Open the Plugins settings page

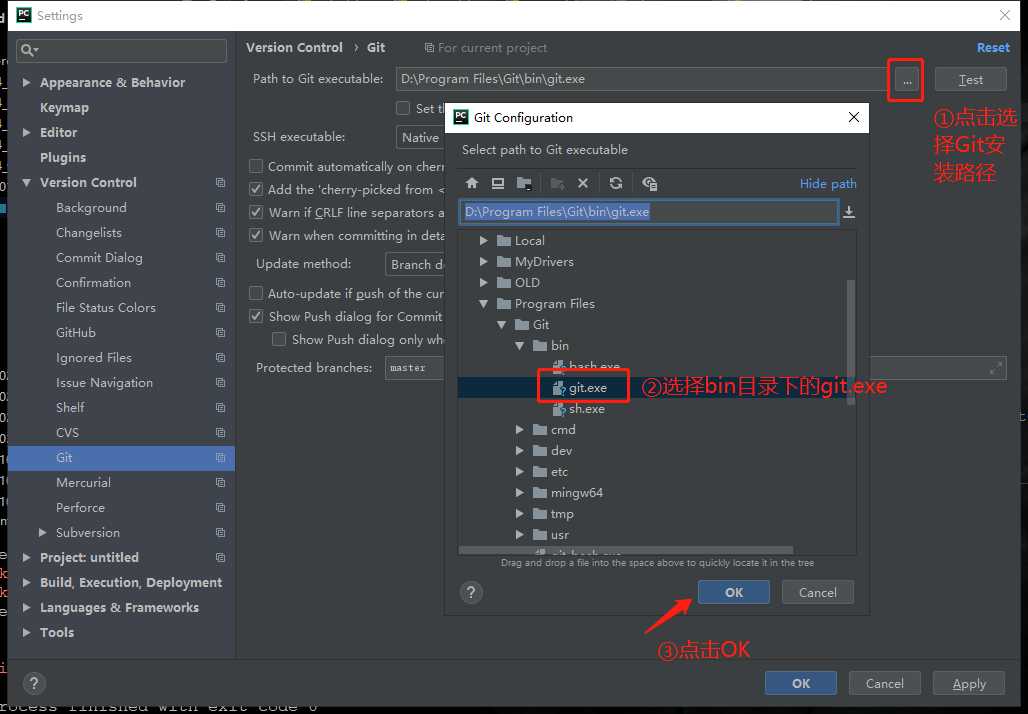[x=63, y=157]
